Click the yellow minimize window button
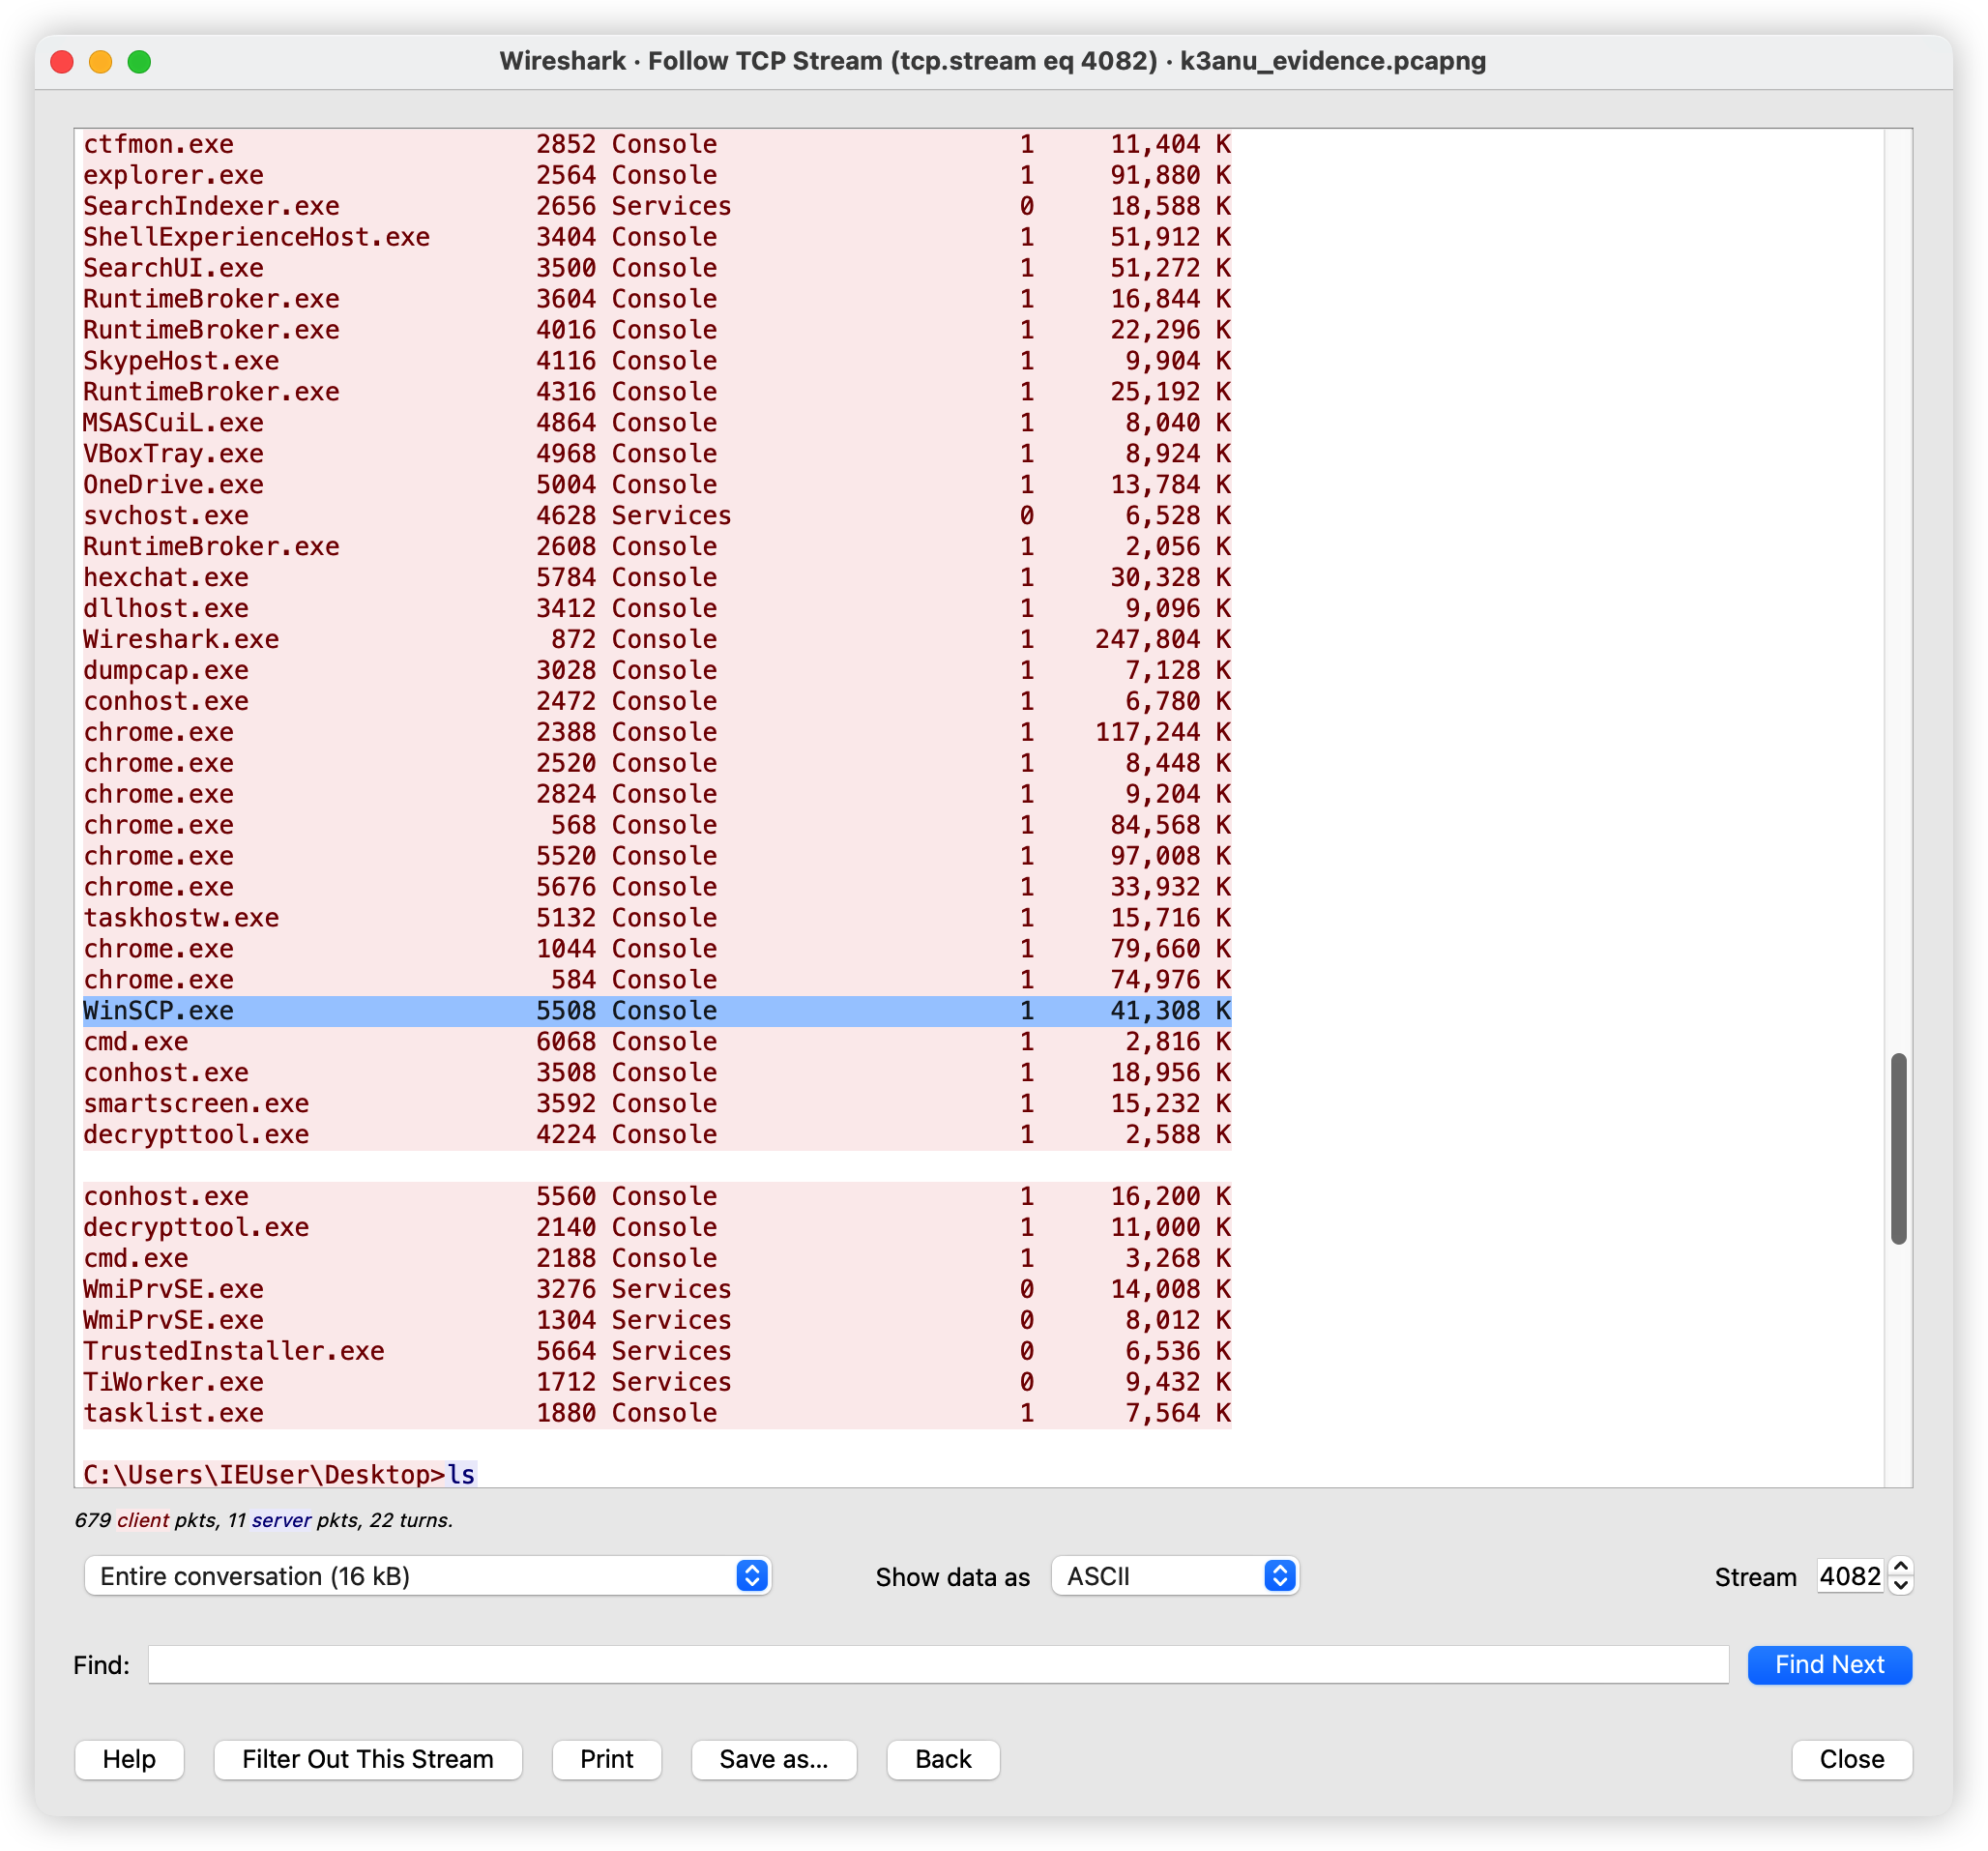The image size is (1988, 1851). pos(101,62)
